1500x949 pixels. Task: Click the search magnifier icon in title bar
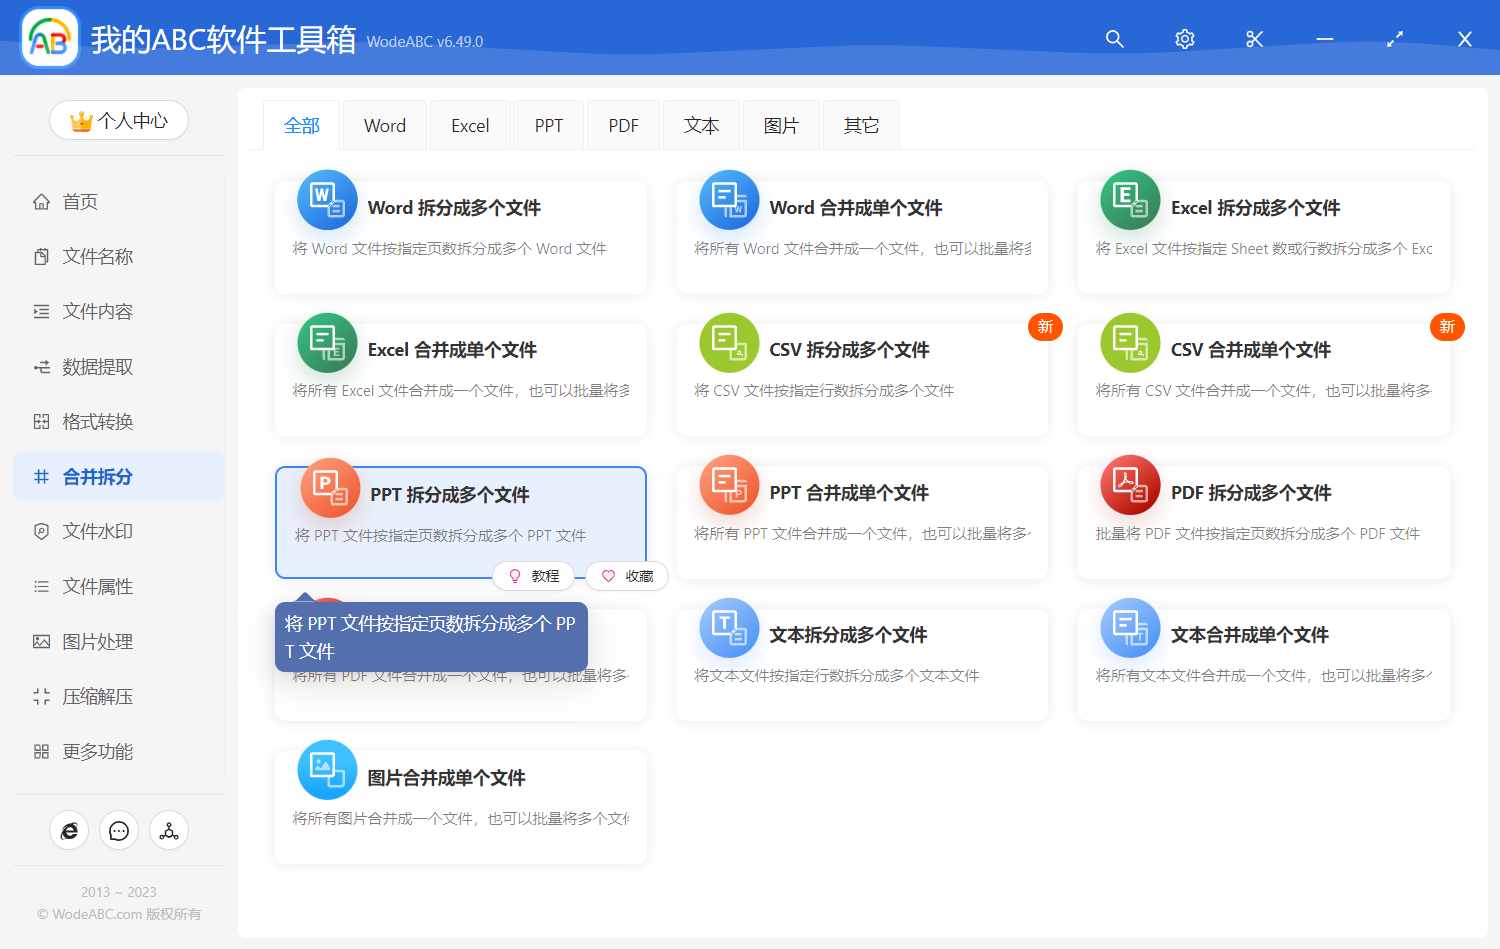[x=1114, y=39]
